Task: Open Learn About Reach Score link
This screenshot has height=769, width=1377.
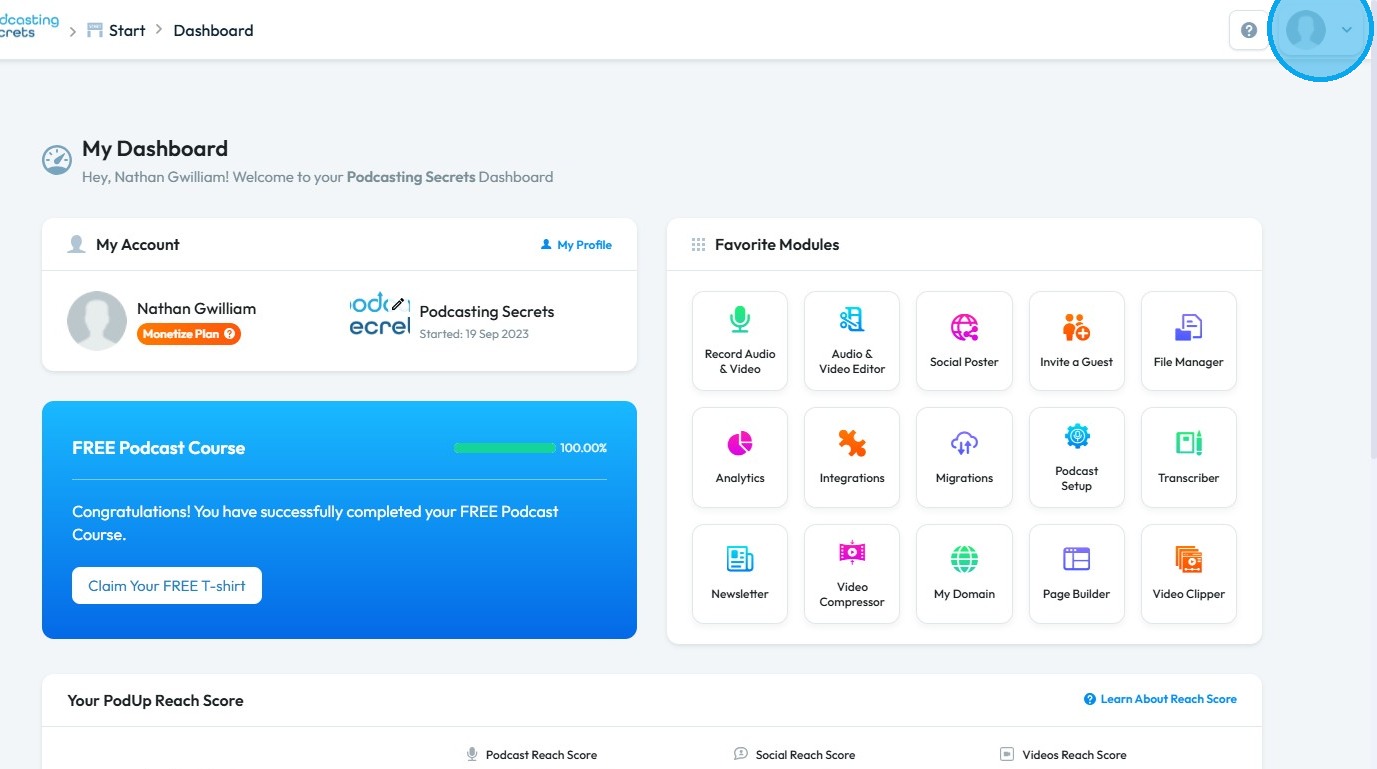Action: (1160, 699)
